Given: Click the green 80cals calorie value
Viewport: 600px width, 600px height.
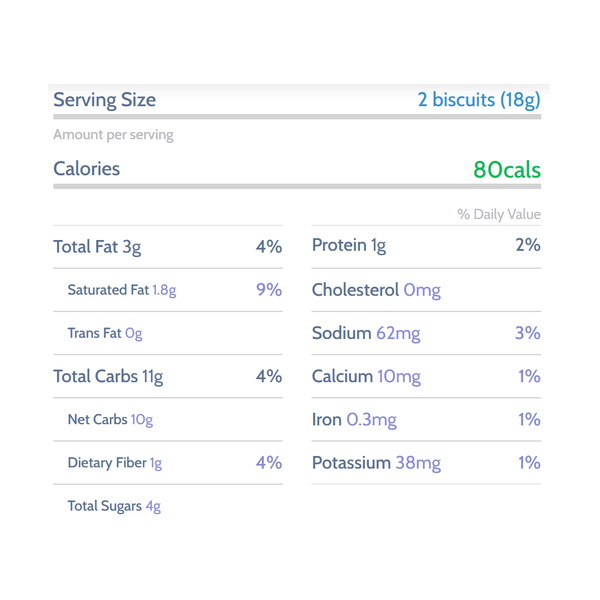Looking at the screenshot, I should (x=507, y=170).
